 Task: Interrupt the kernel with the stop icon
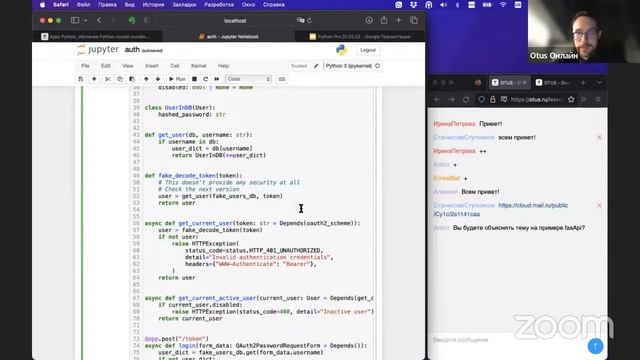point(194,79)
